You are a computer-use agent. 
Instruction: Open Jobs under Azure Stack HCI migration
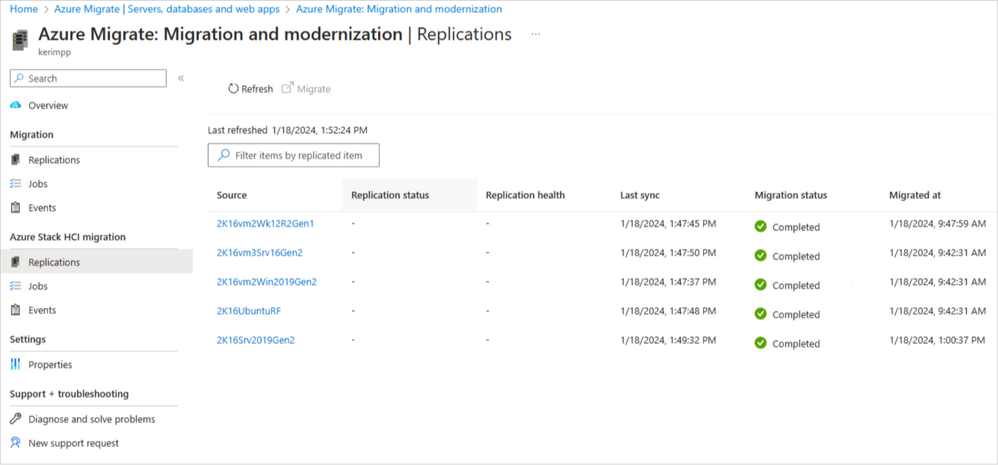point(38,286)
